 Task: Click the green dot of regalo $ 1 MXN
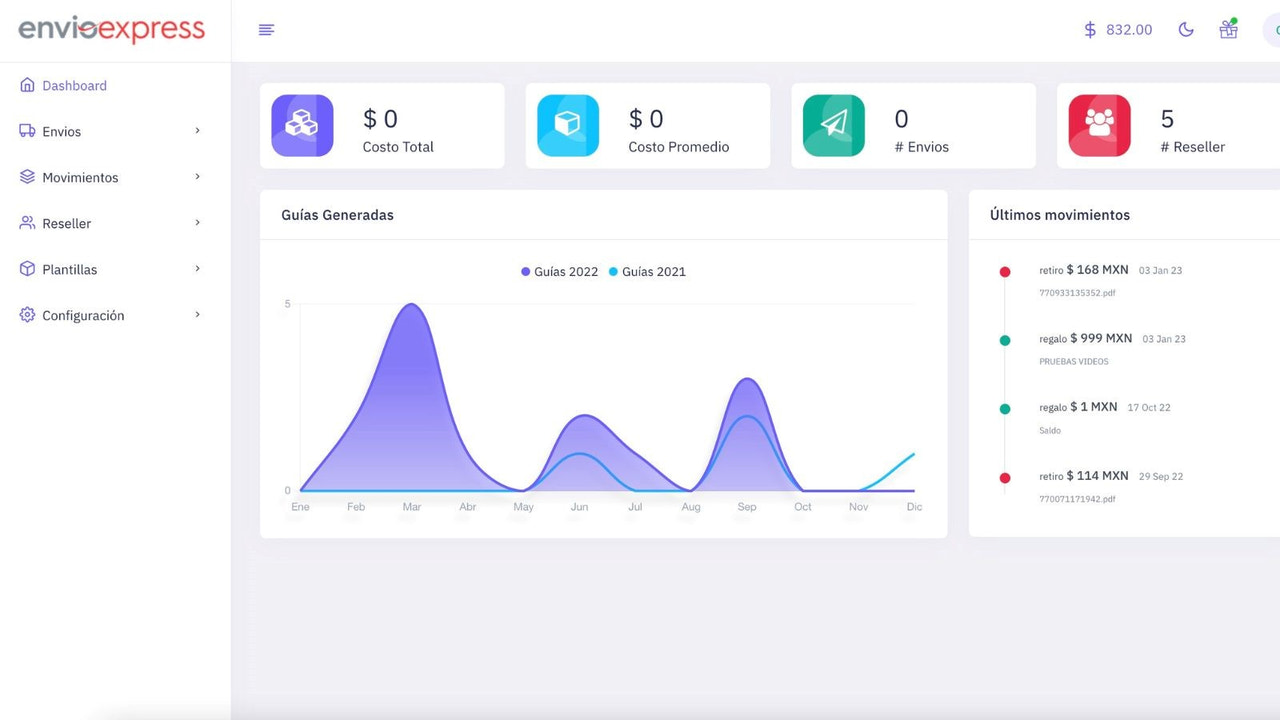click(1005, 409)
